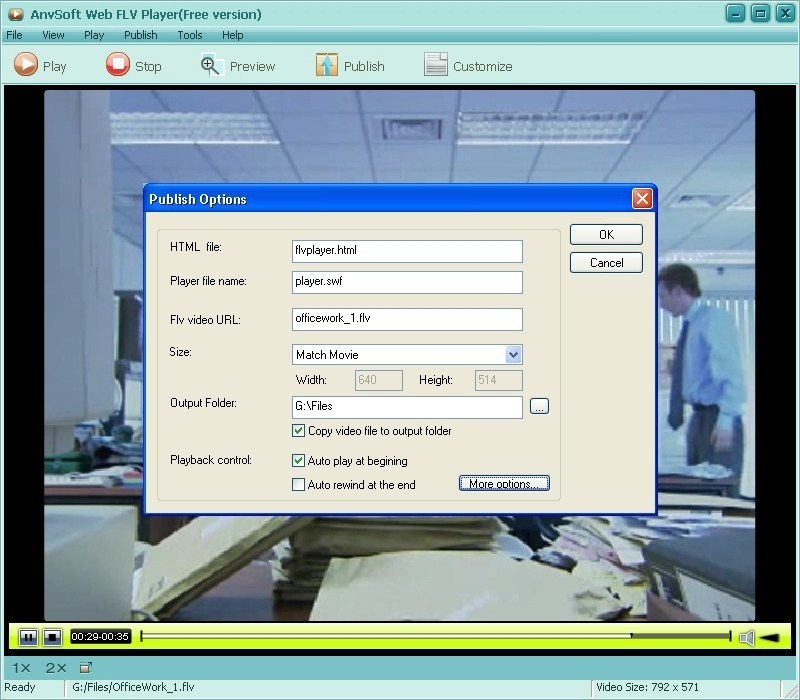Image resolution: width=800 pixels, height=700 pixels.
Task: Open the Publish menu
Action: tap(140, 34)
